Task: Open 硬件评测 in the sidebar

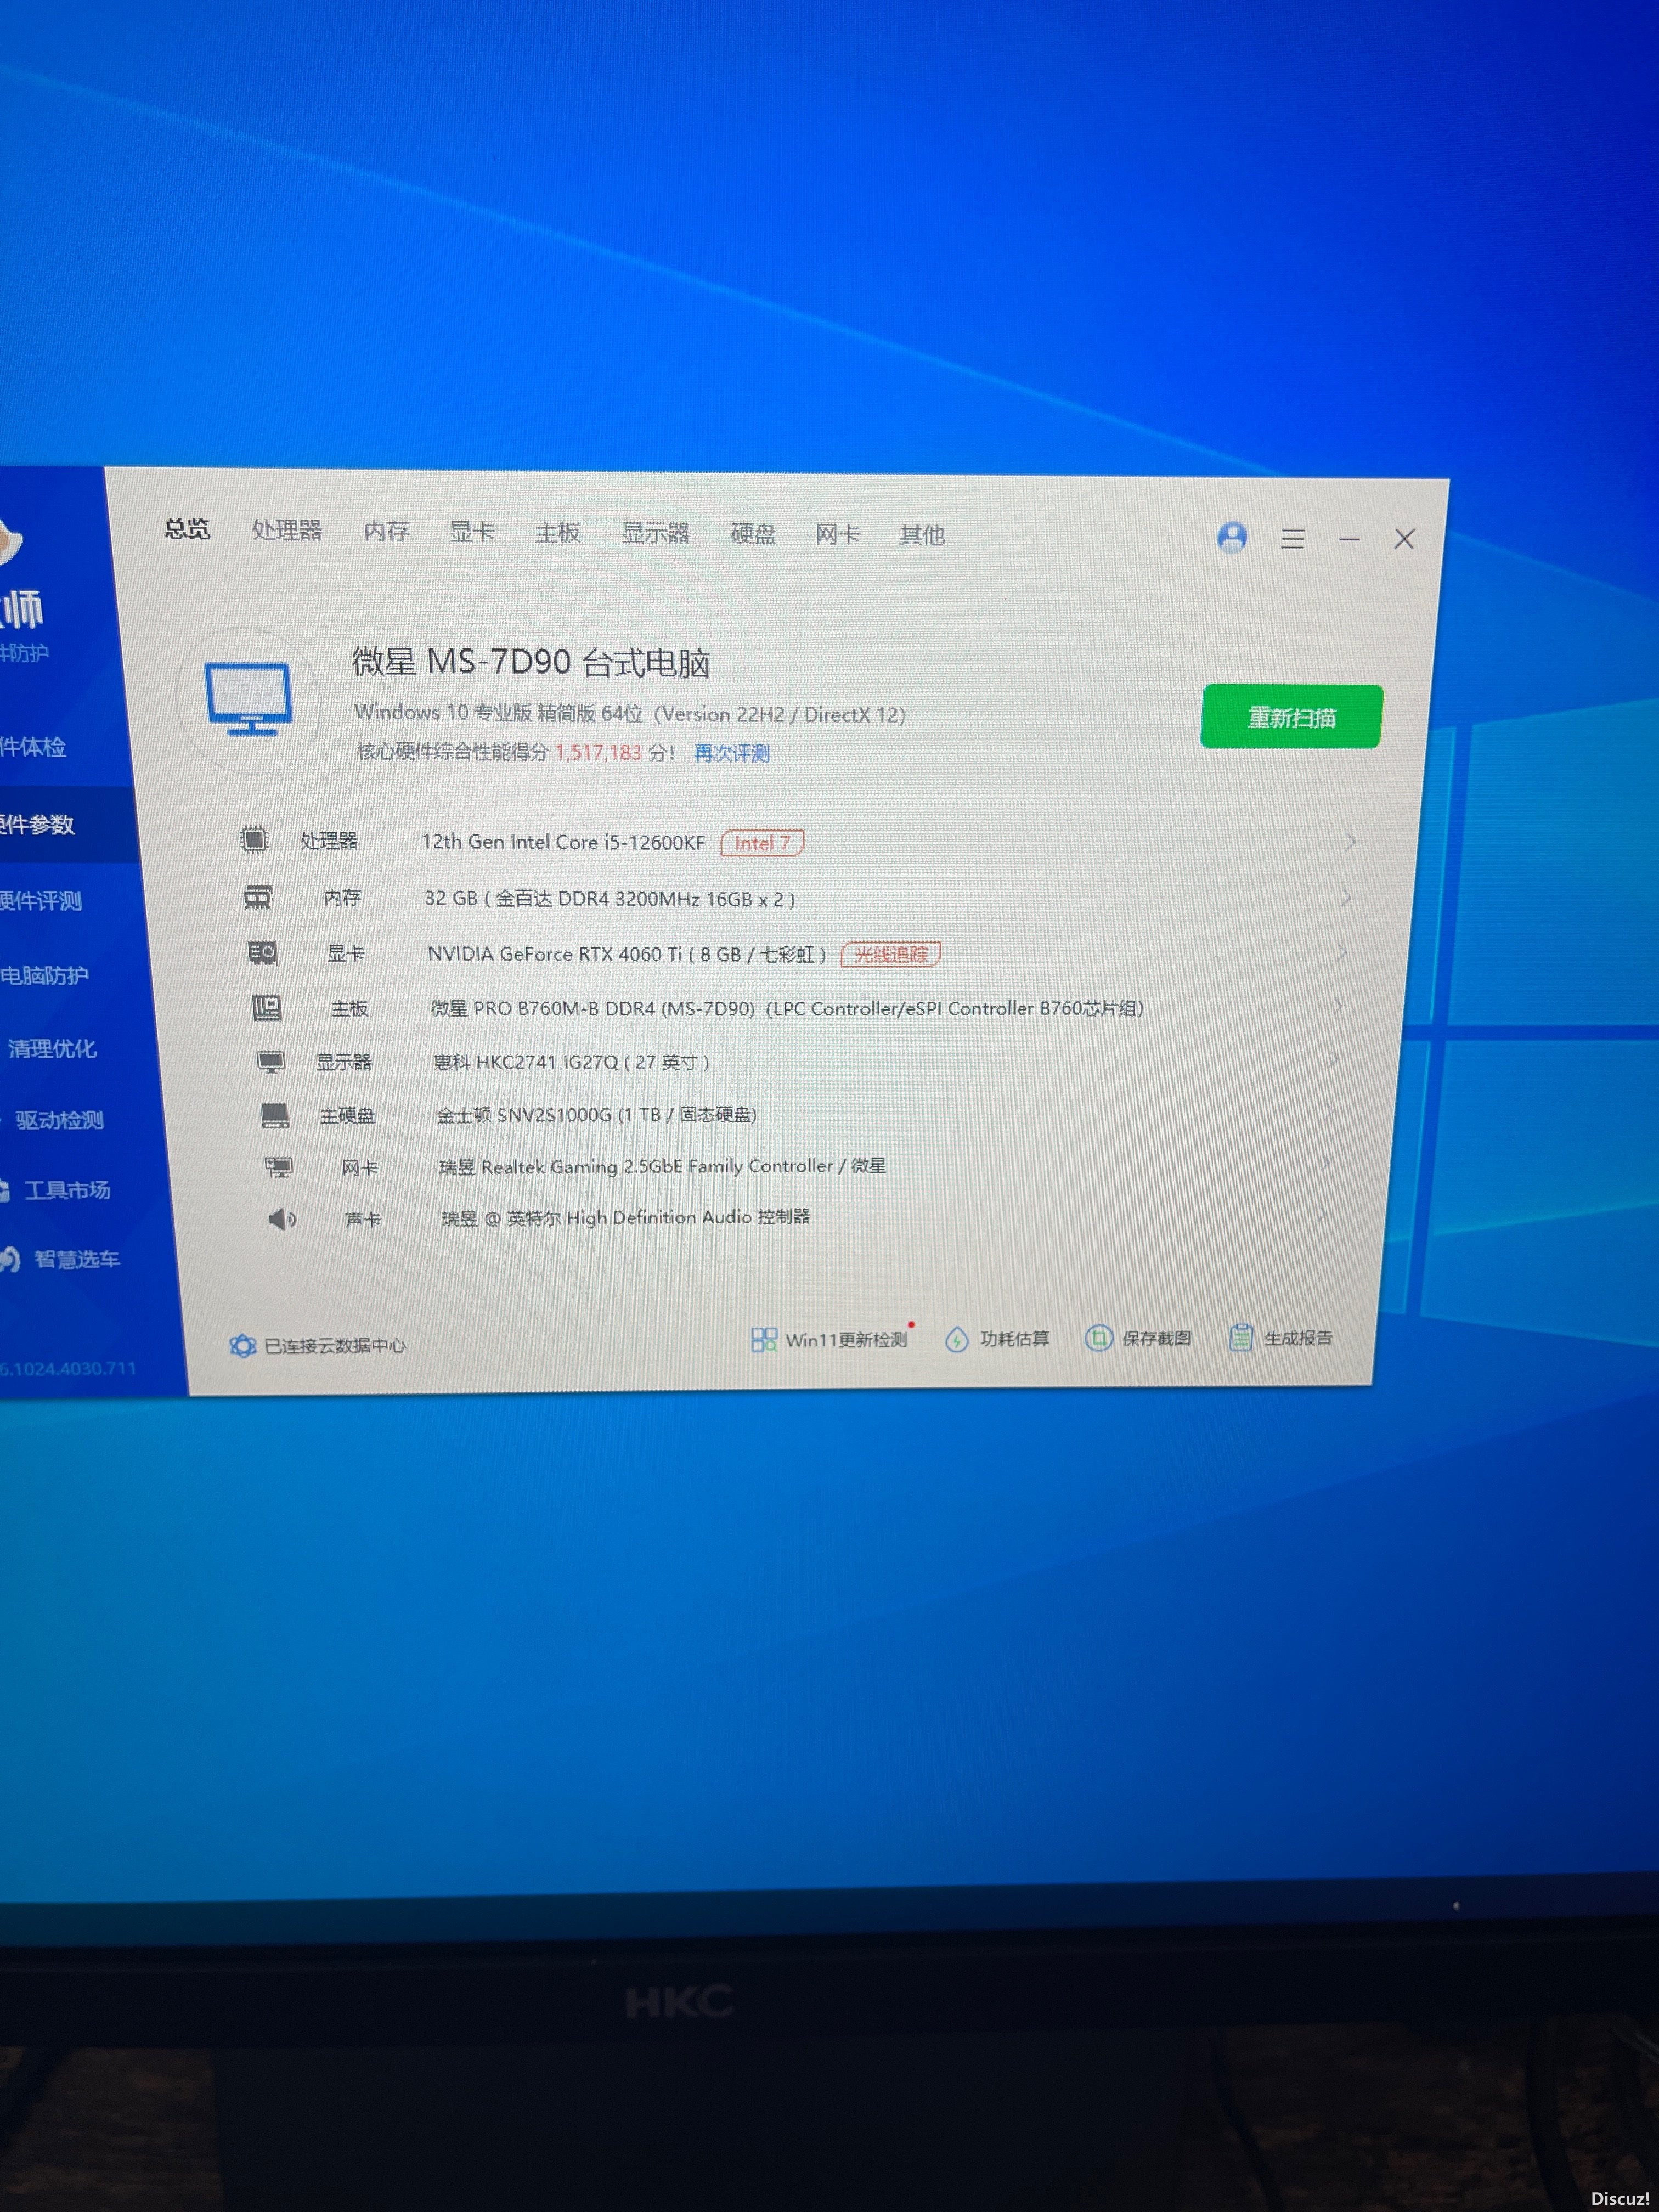Action: 41,901
